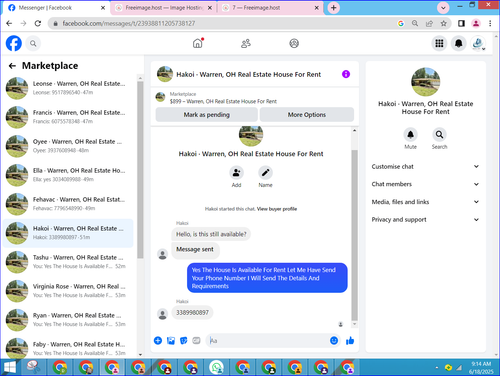Open the Oyee conversation

[x=68, y=146]
